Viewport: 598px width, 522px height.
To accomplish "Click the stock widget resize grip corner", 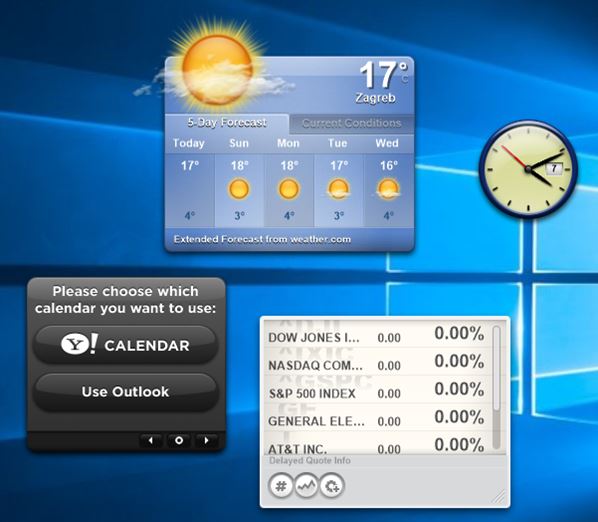I will coord(498,496).
